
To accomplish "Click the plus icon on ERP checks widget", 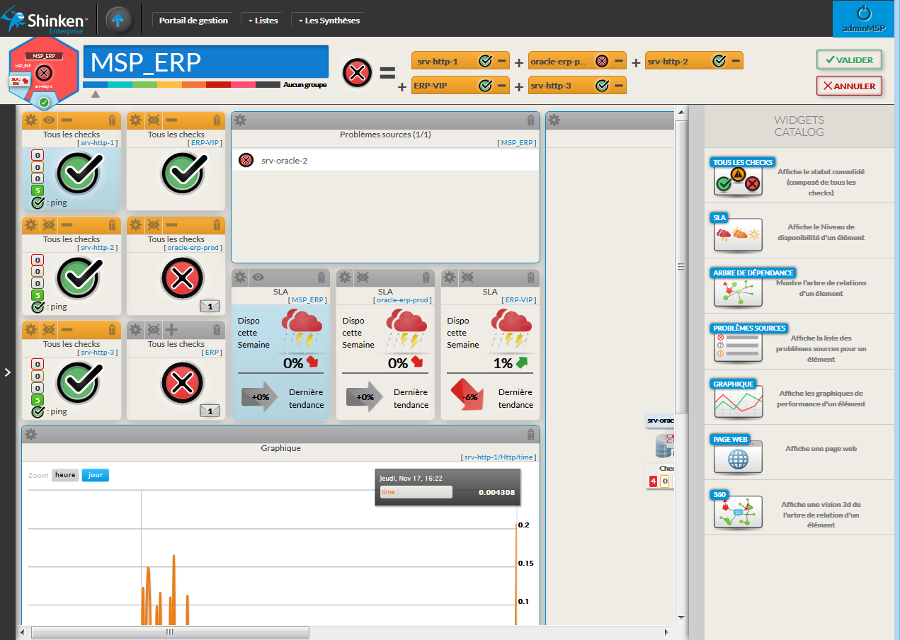I will [171, 329].
